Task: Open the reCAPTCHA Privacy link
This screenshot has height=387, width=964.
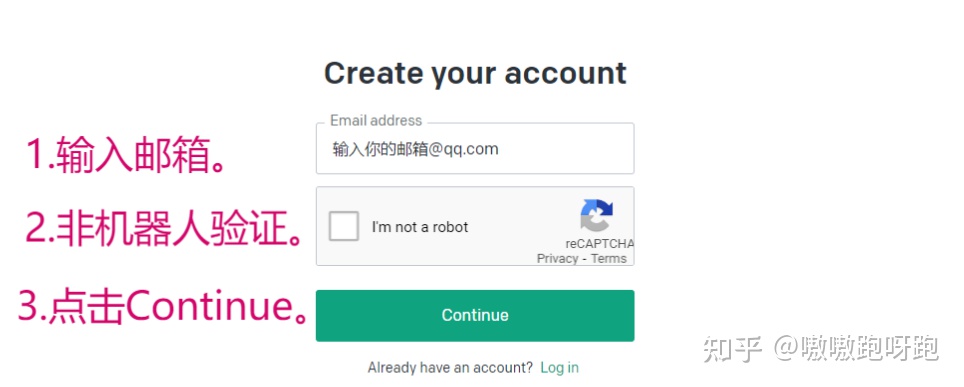Action: [x=557, y=258]
